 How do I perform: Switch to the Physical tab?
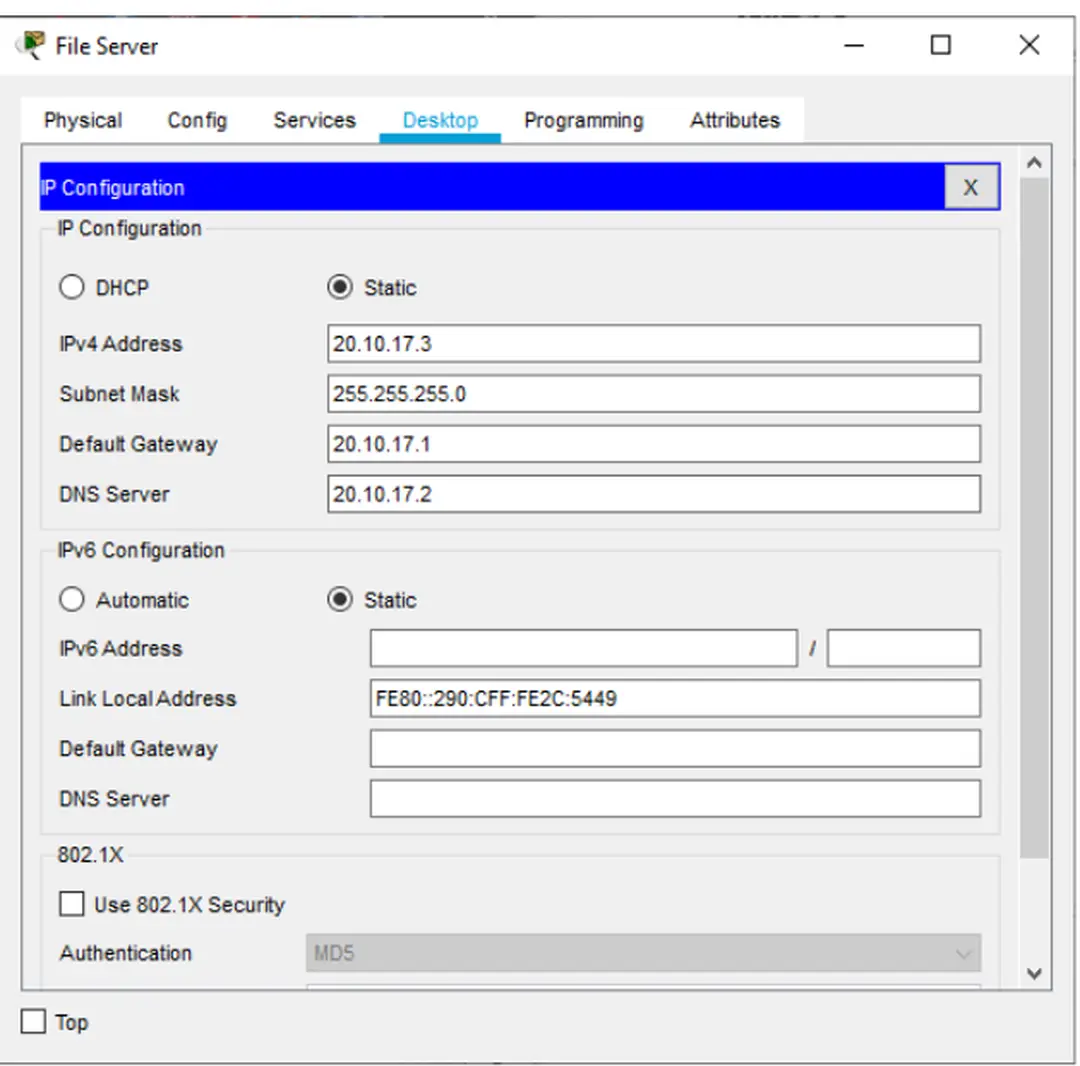[x=83, y=121]
